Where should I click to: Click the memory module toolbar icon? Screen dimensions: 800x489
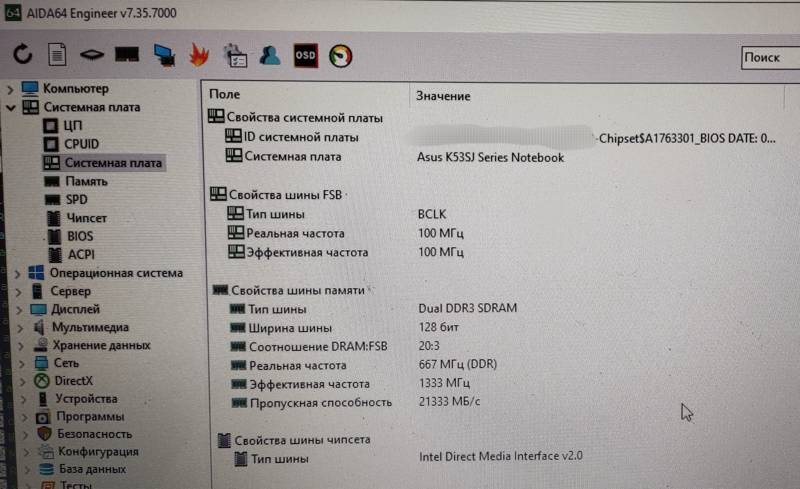[127, 54]
